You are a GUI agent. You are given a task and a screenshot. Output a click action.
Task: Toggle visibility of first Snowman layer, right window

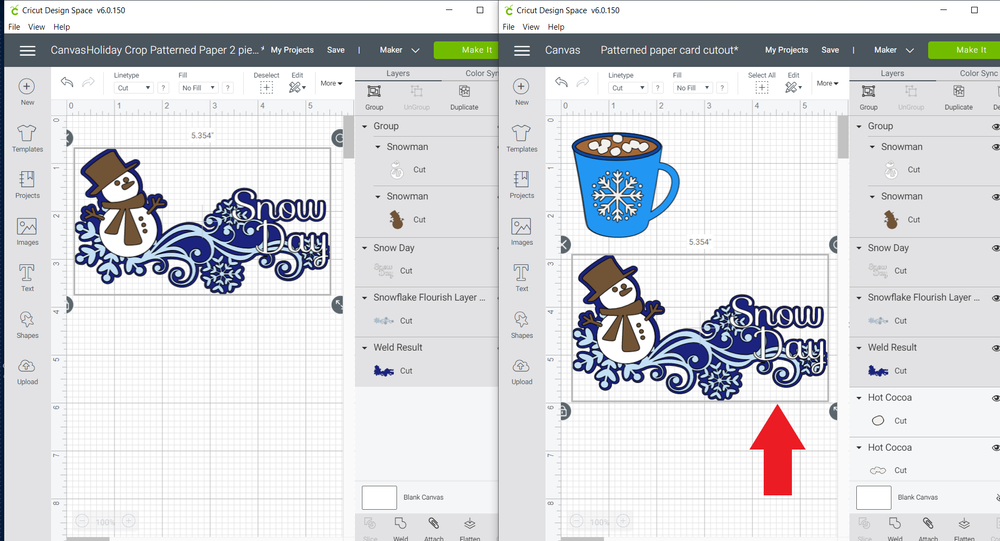pos(995,147)
